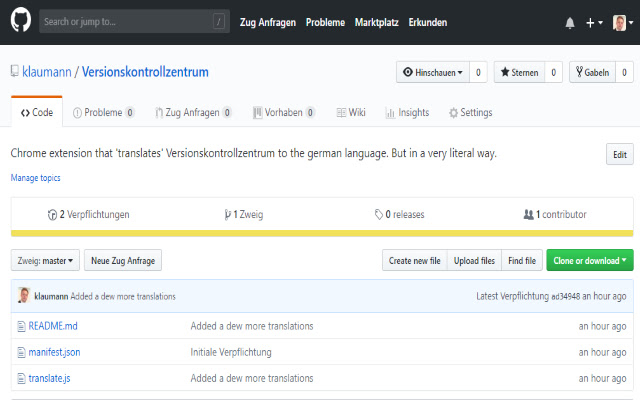Viewport: 640px width, 400px height.
Task: Switch to the Settings tab
Action: point(470,112)
